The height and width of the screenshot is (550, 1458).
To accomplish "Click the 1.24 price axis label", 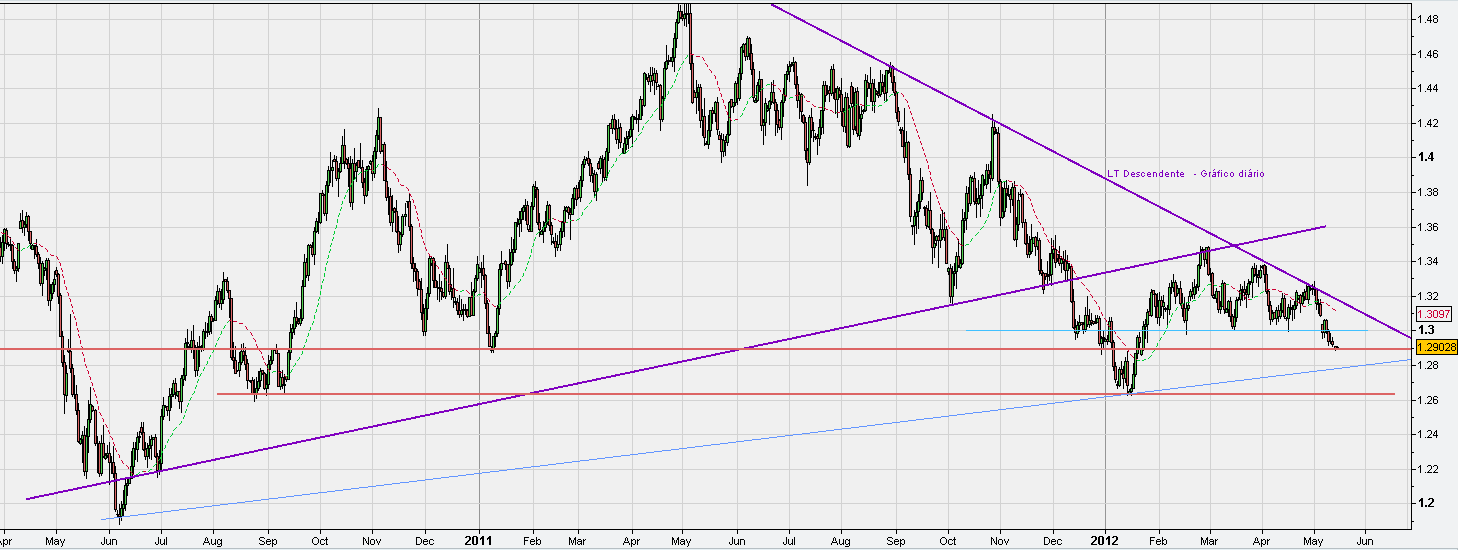I will [x=1427, y=434].
